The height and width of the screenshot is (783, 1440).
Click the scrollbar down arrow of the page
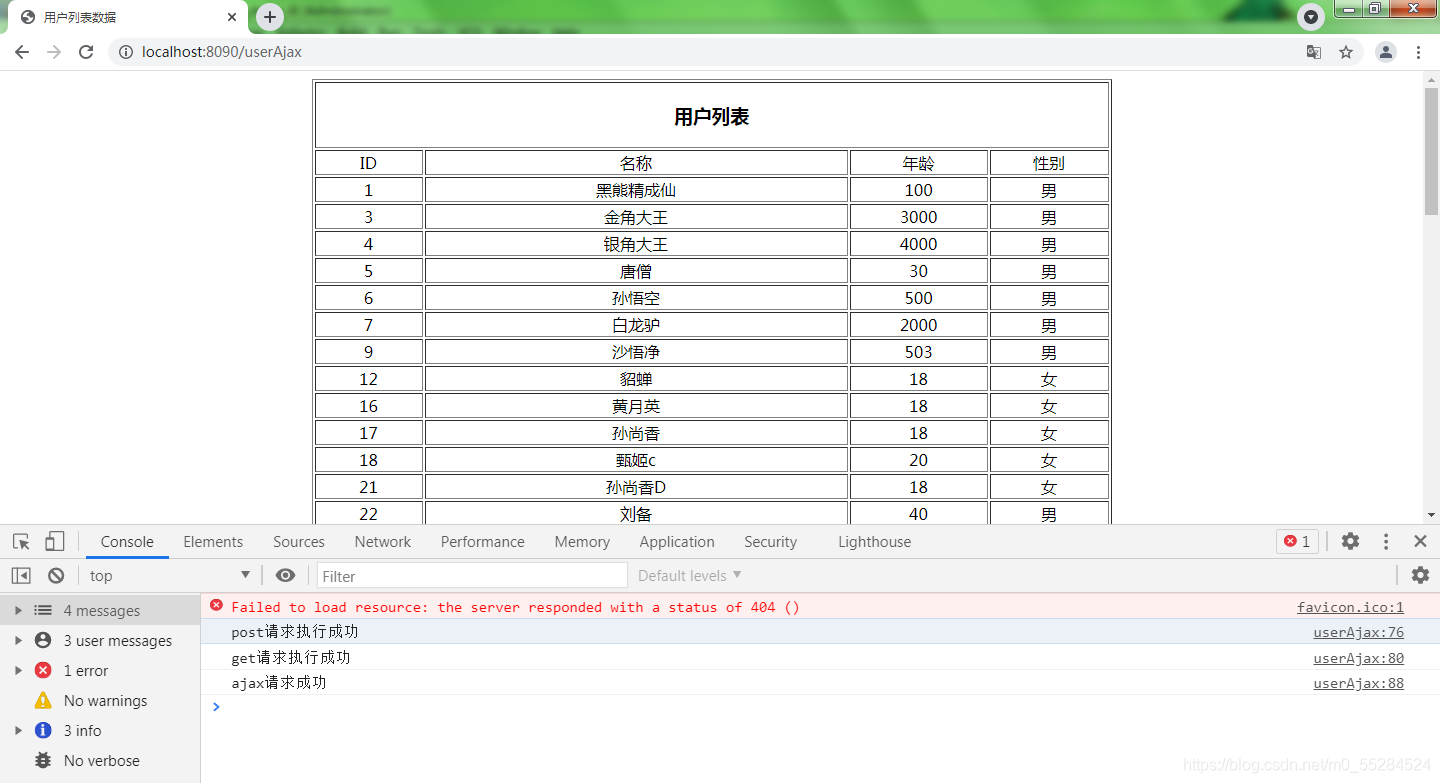(x=1431, y=515)
